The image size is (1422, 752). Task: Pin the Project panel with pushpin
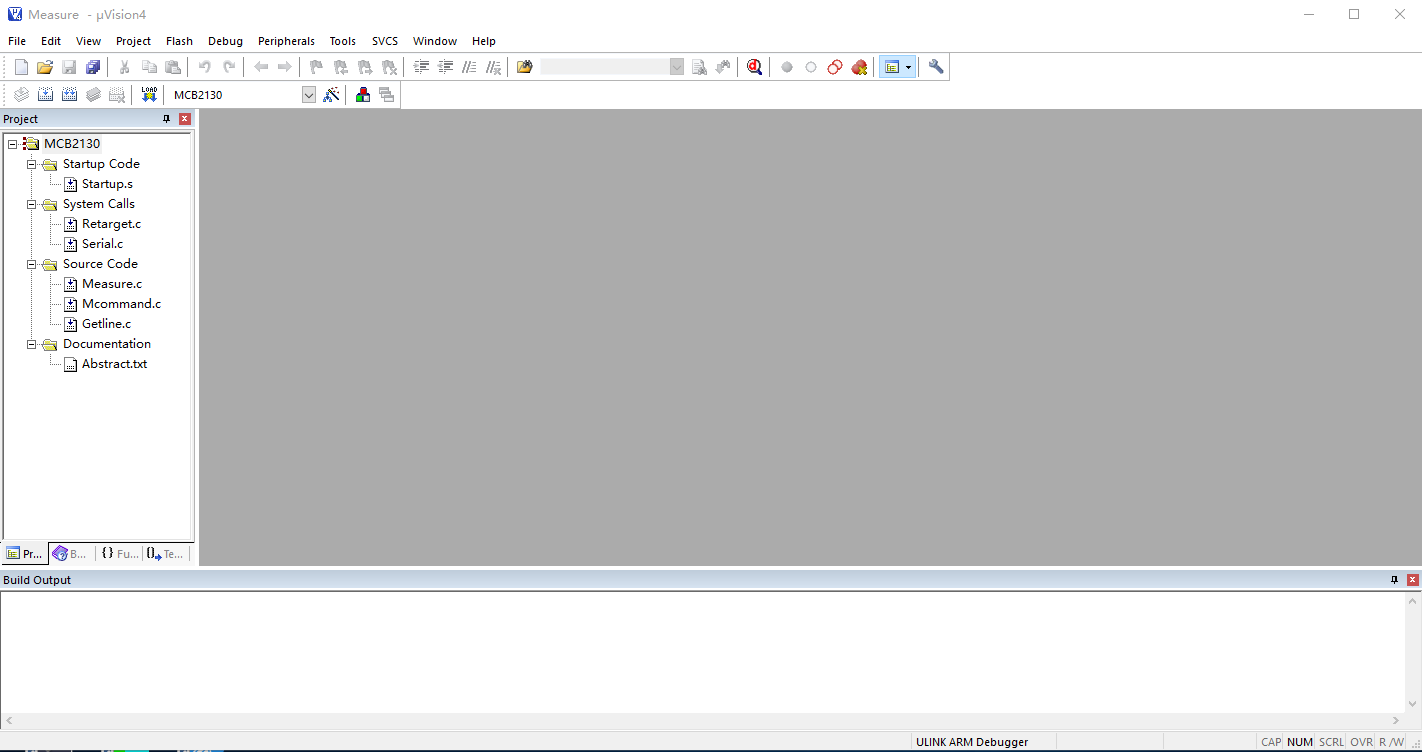pyautogui.click(x=167, y=119)
